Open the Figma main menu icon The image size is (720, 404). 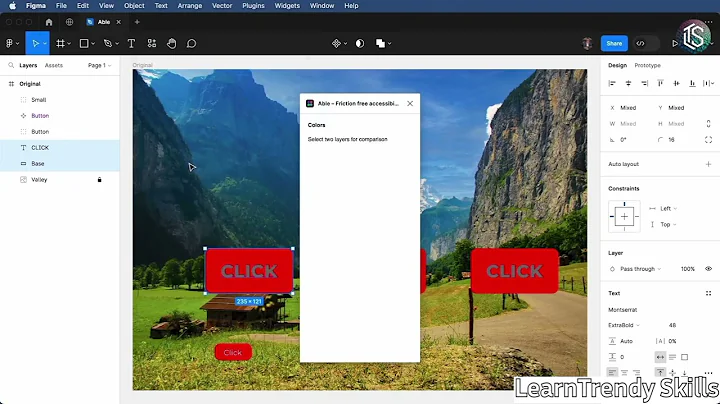point(9,43)
